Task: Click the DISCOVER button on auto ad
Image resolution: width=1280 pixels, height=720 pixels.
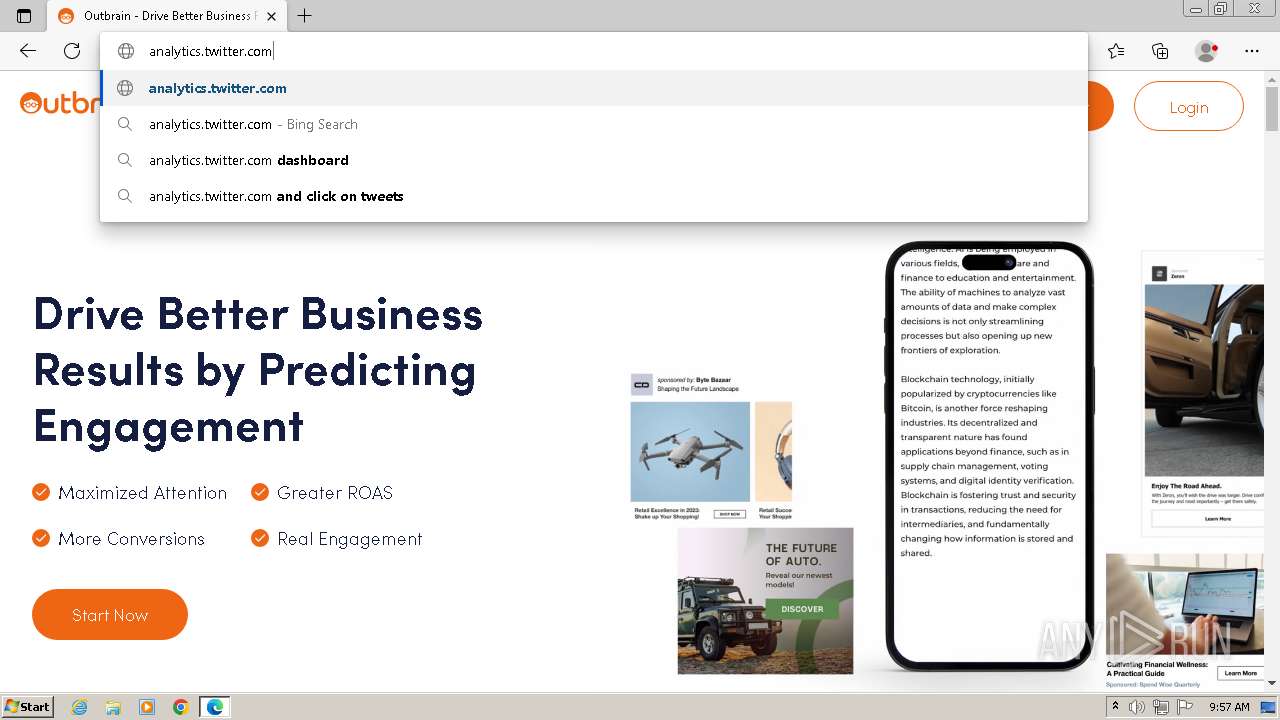Action: coord(802,608)
